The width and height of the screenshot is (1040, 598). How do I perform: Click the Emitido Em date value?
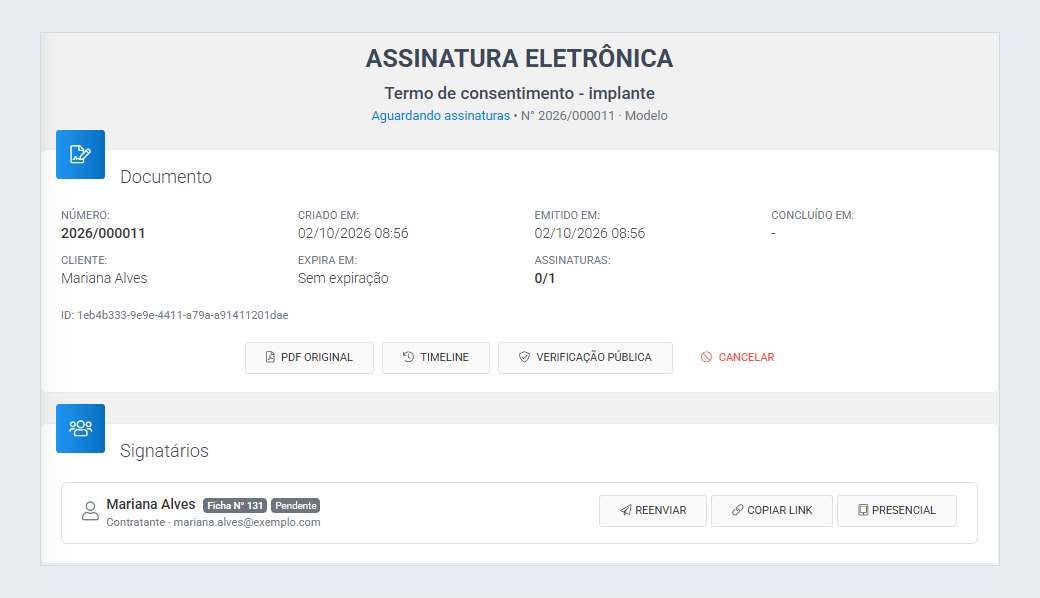590,233
